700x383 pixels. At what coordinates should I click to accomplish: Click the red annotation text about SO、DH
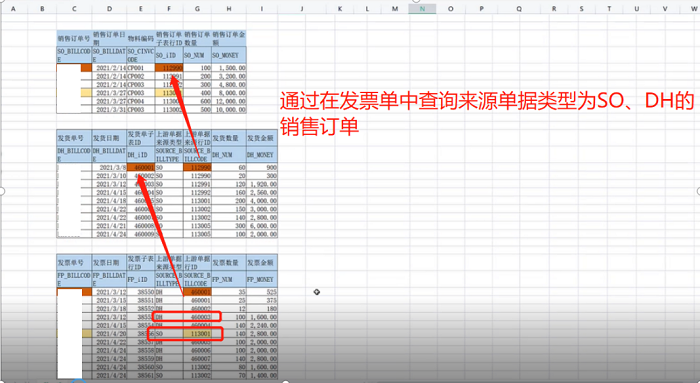487,113
